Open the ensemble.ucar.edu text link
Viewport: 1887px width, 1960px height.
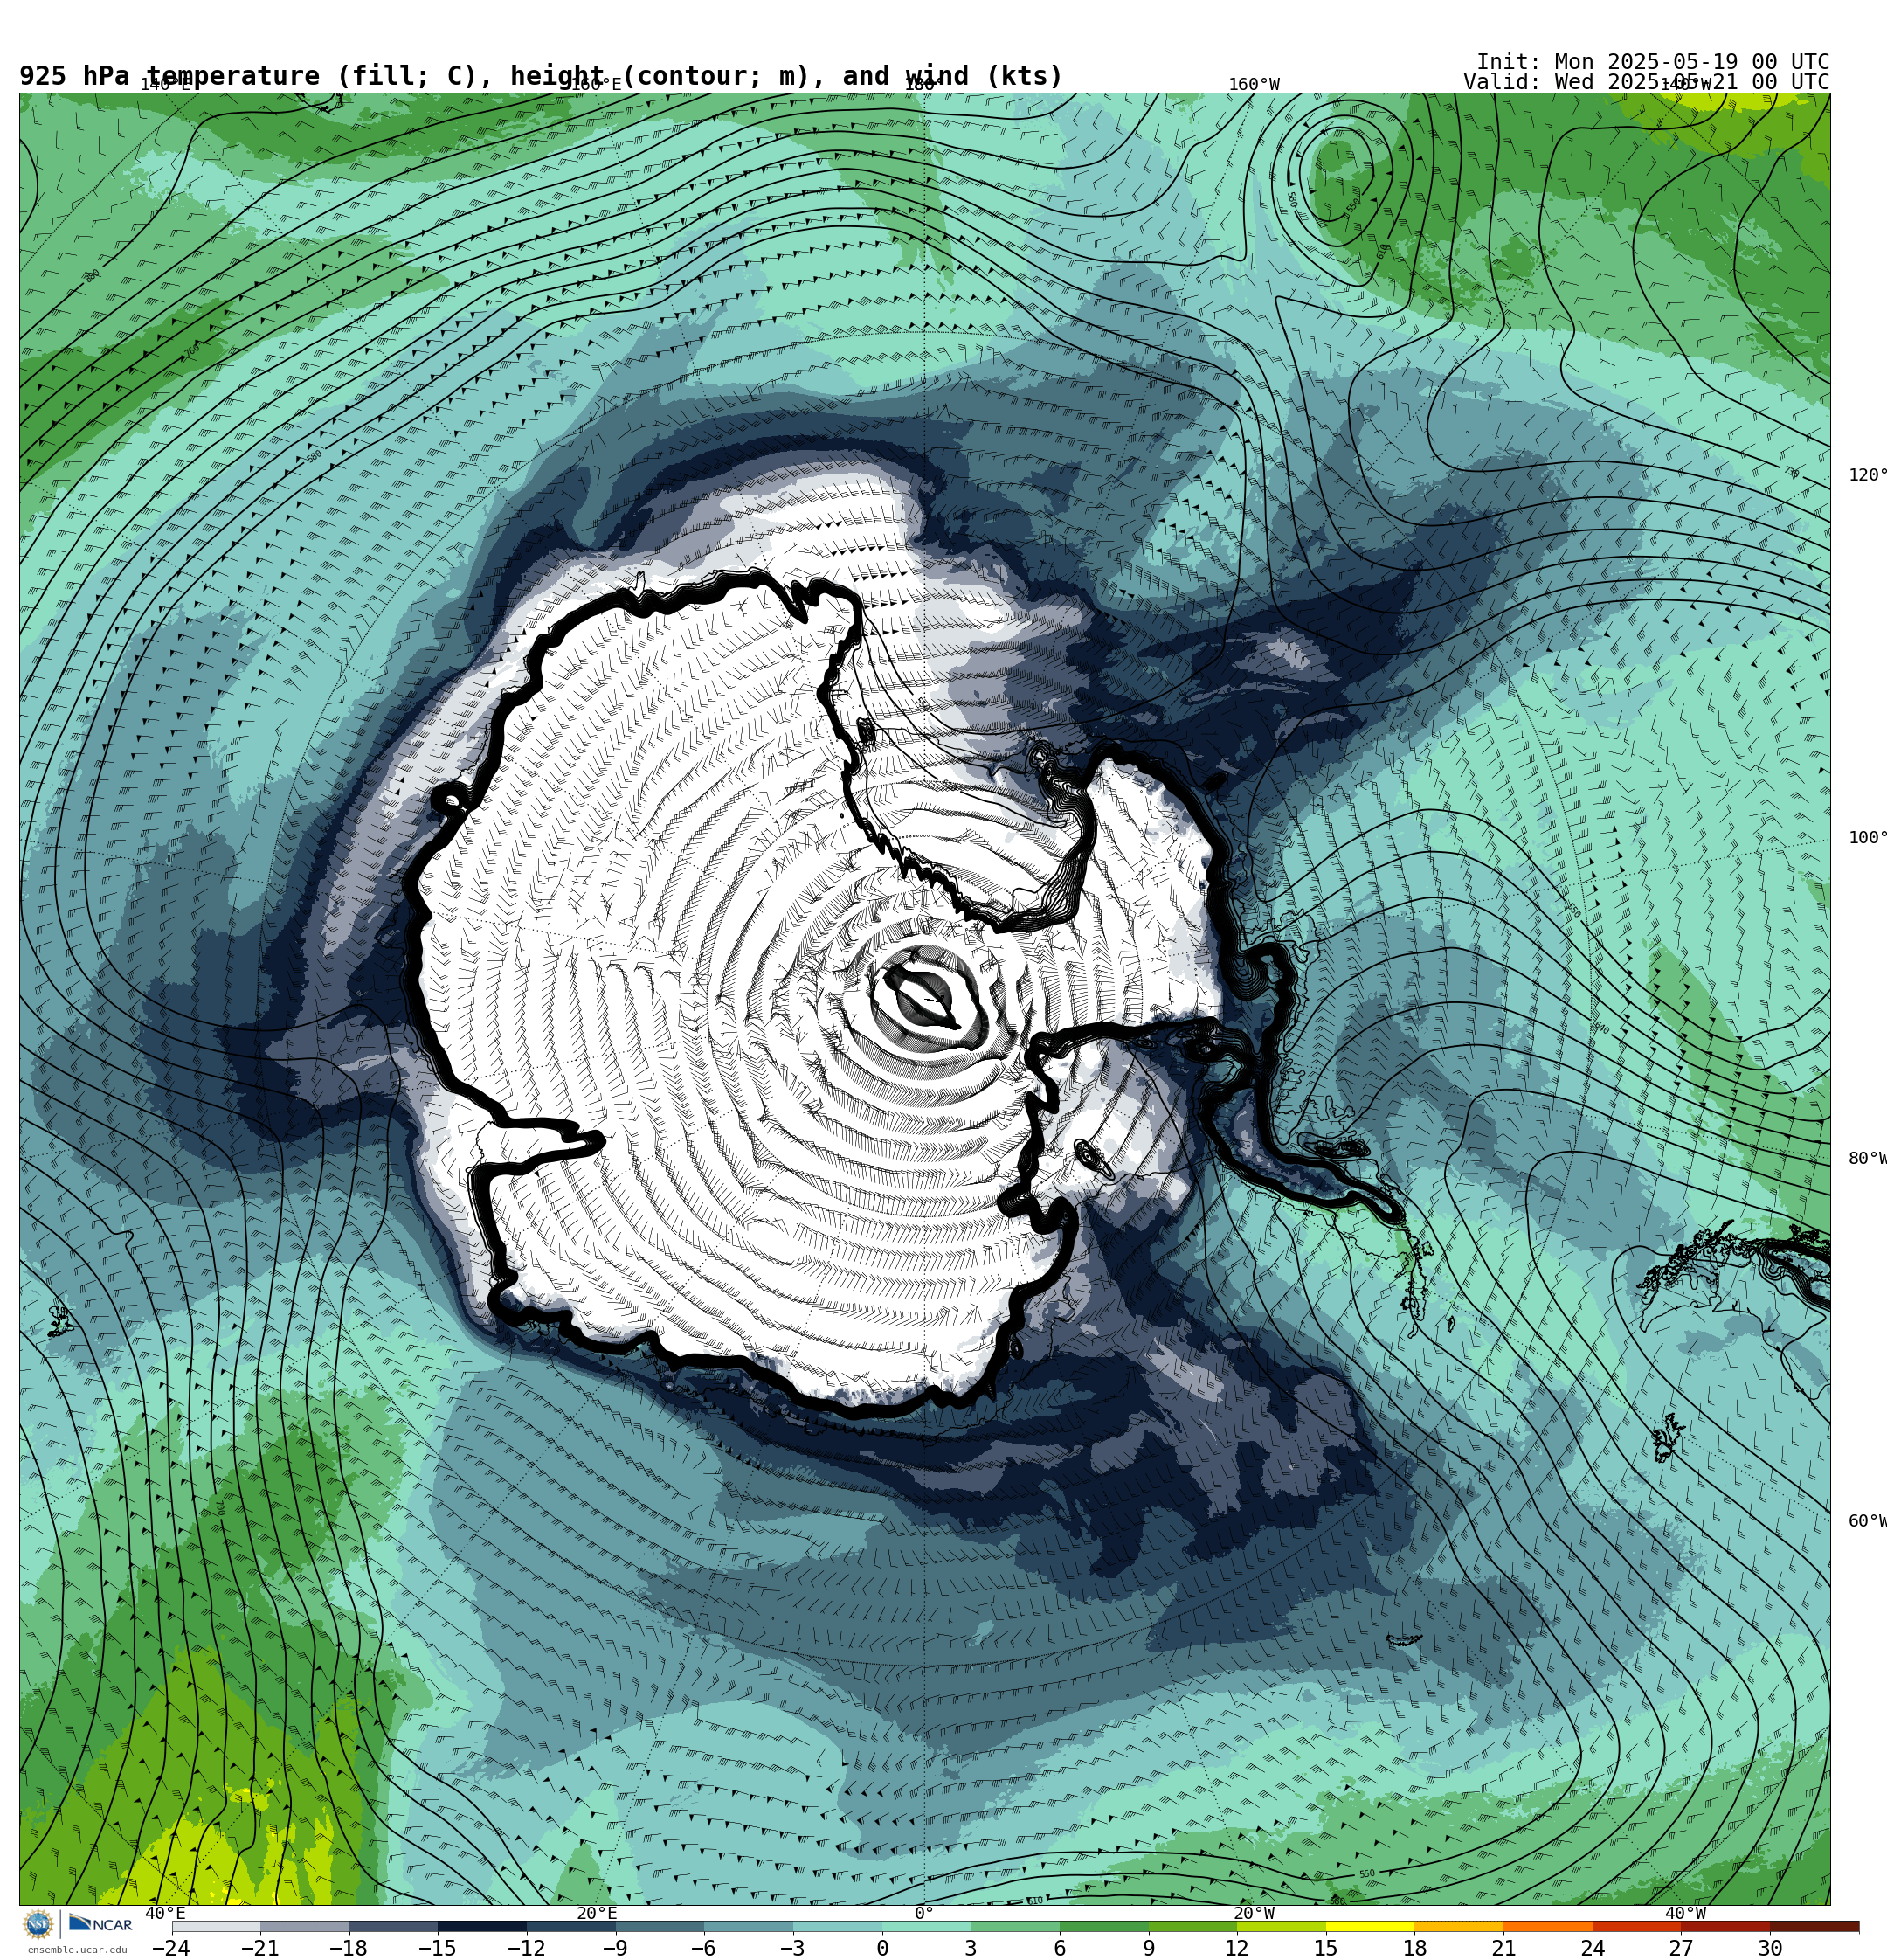[77, 1949]
